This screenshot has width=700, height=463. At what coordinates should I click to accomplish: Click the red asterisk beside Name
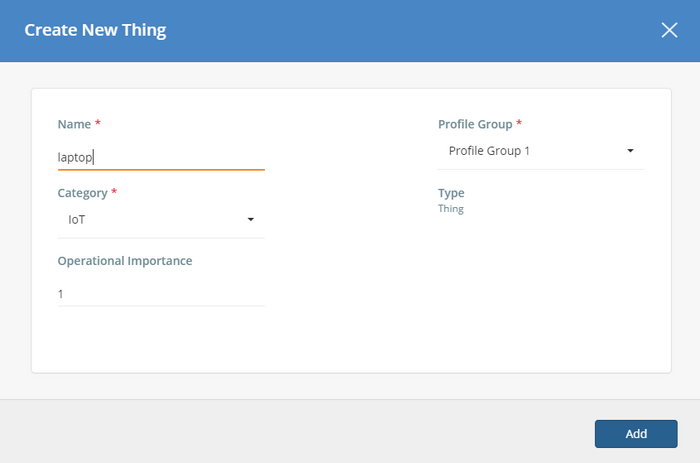98,122
